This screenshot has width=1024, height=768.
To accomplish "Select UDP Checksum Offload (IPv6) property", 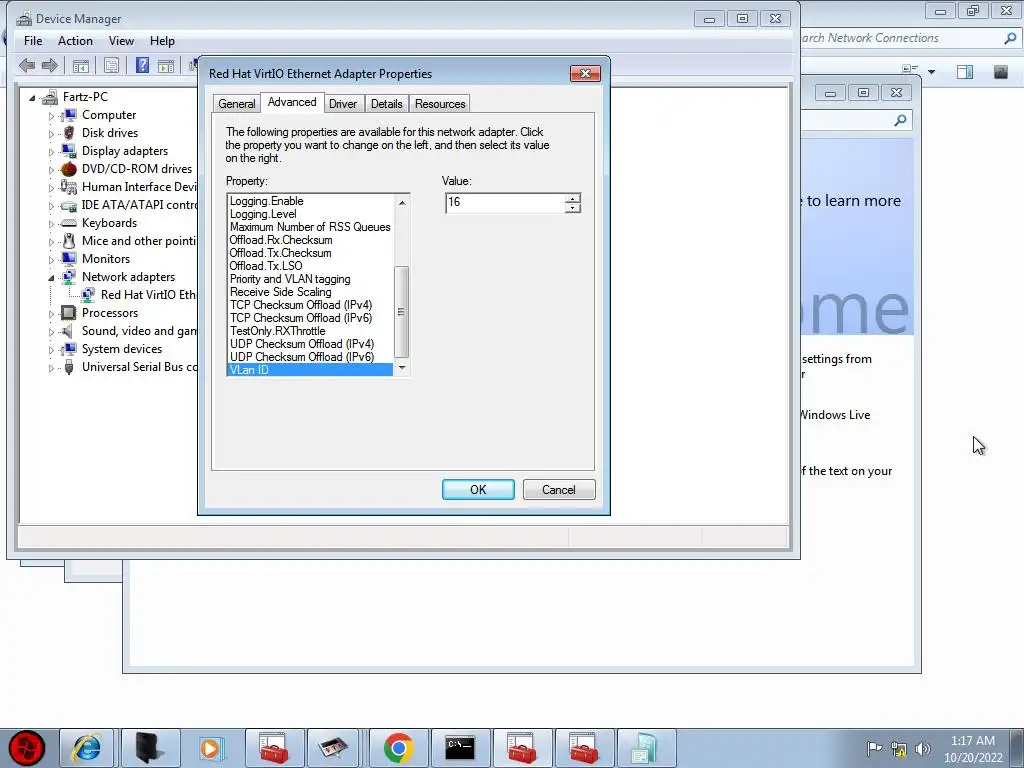I will [x=302, y=357].
